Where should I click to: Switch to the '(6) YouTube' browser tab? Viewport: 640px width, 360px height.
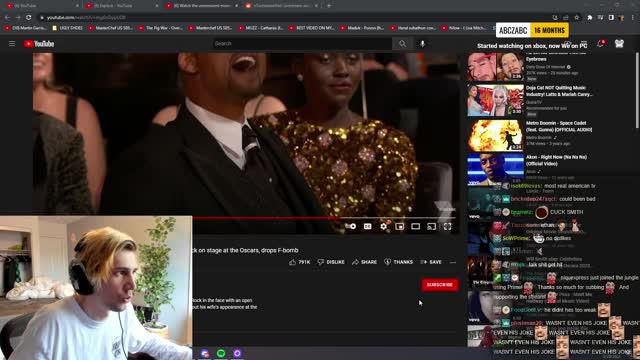(x=41, y=6)
